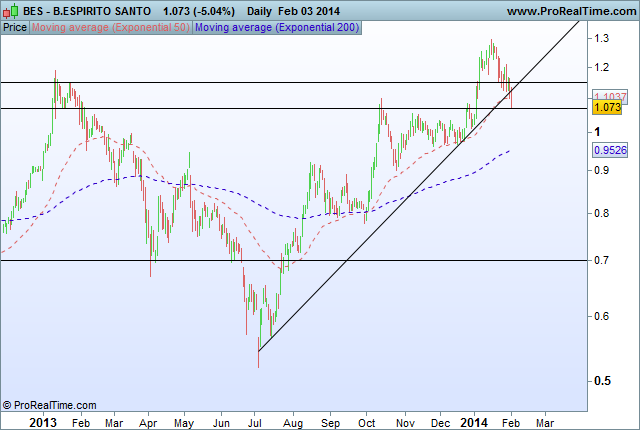The image size is (640, 430).
Task: Open the www.ProRealTime.com link
Action: (571, 11)
